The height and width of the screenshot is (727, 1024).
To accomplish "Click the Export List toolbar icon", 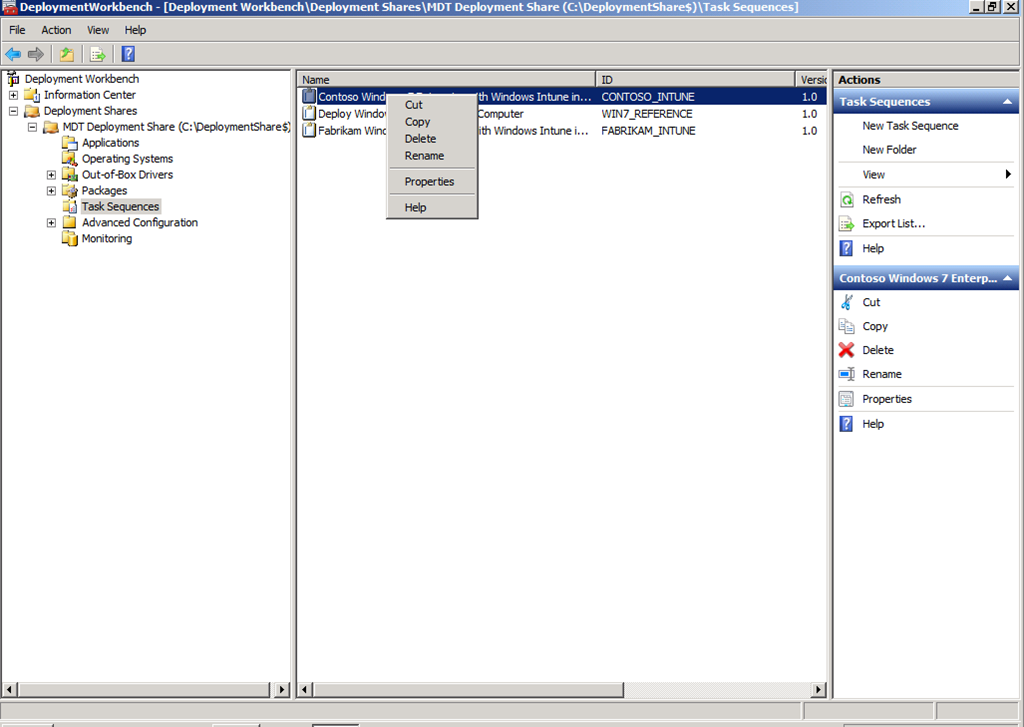I will [x=97, y=54].
